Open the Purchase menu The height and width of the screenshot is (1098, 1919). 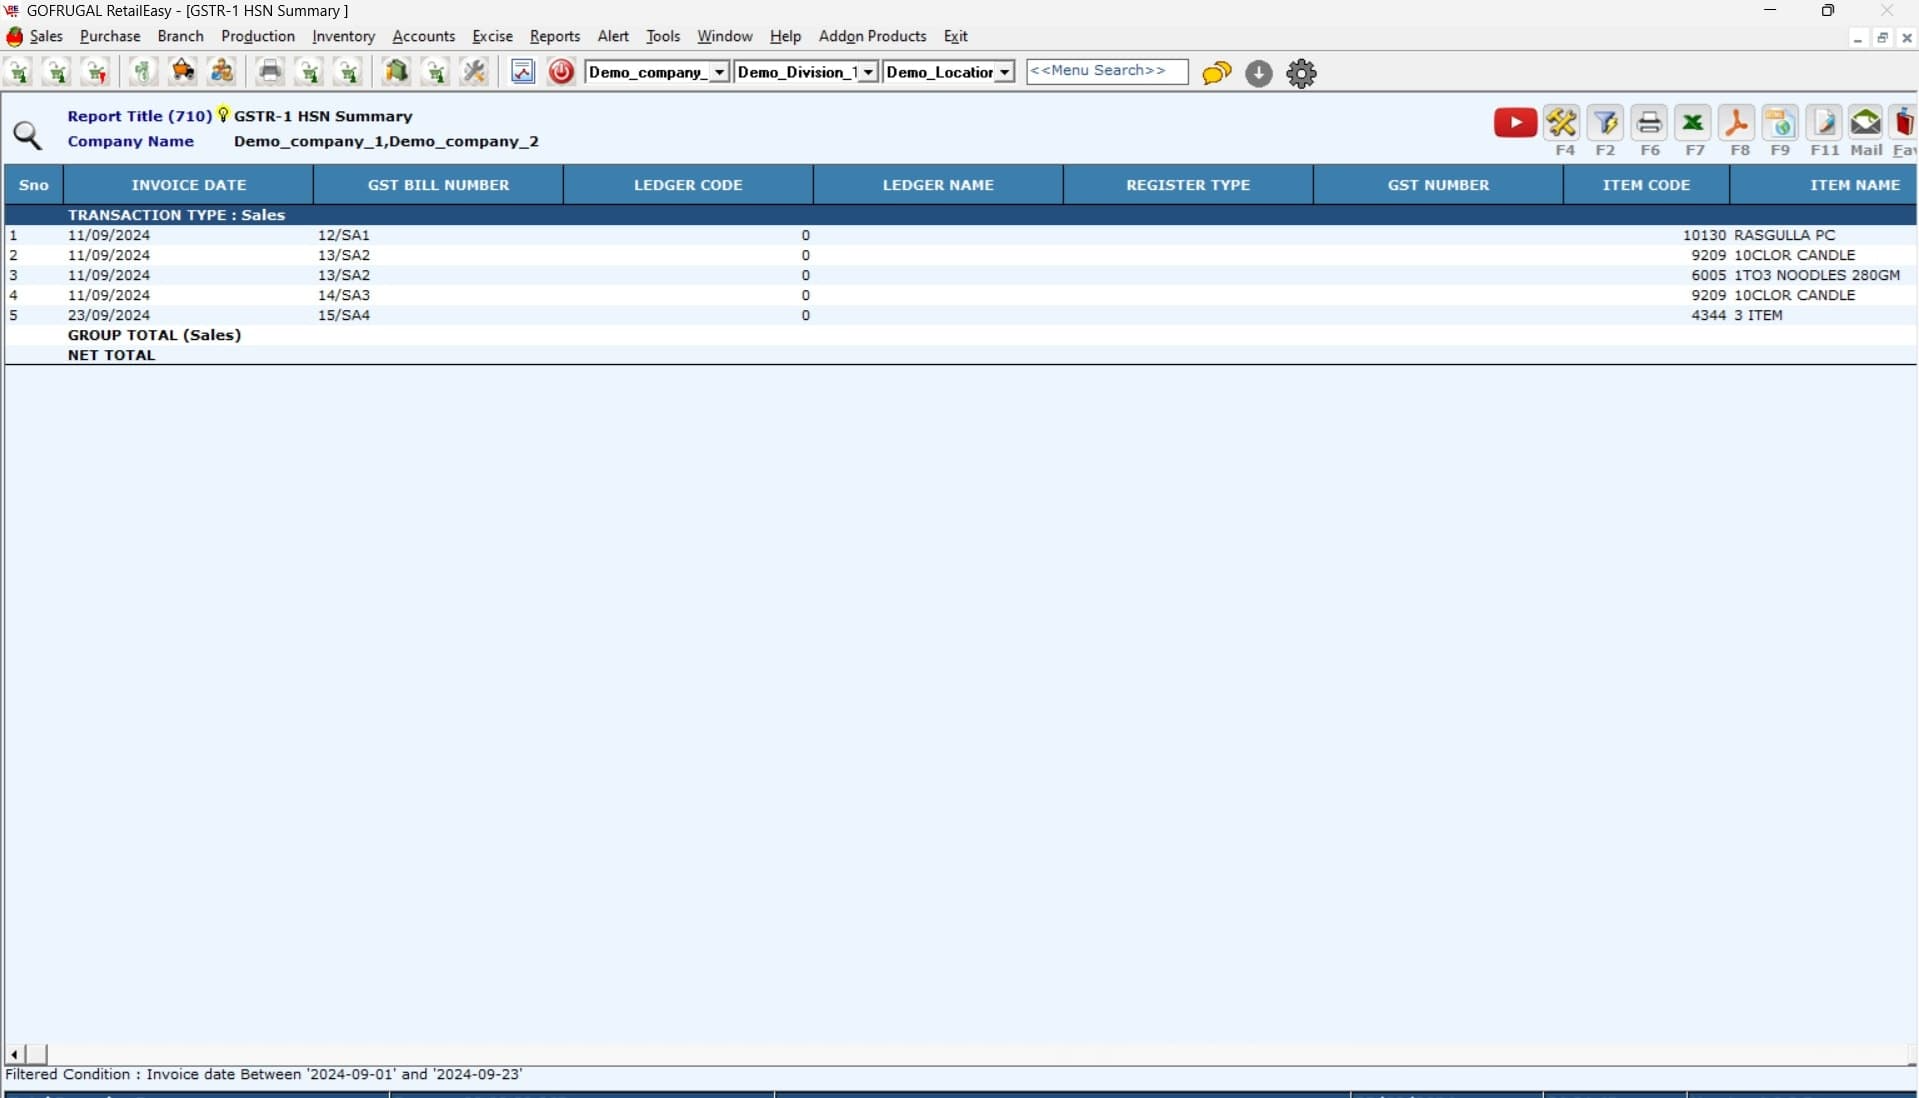click(x=110, y=36)
